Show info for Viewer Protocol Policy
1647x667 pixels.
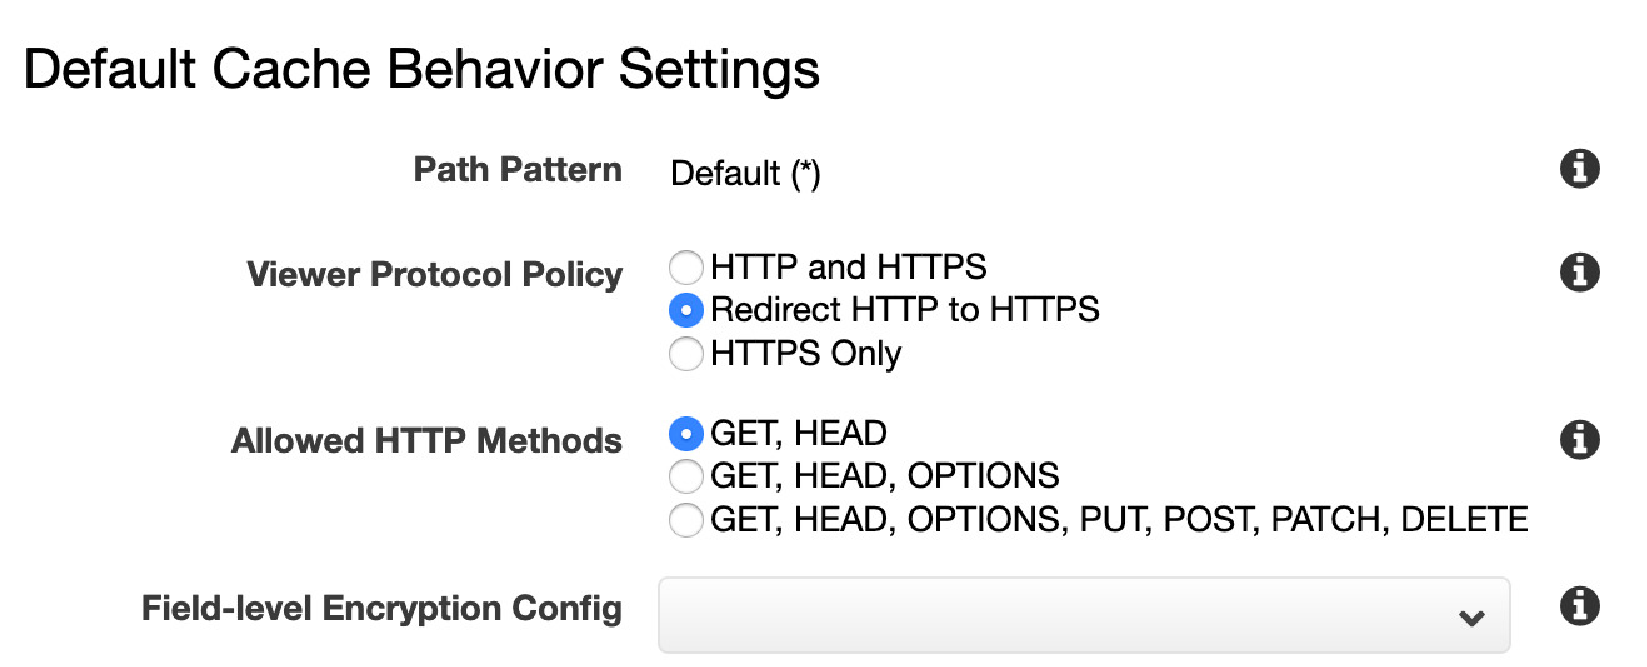pos(1579,272)
